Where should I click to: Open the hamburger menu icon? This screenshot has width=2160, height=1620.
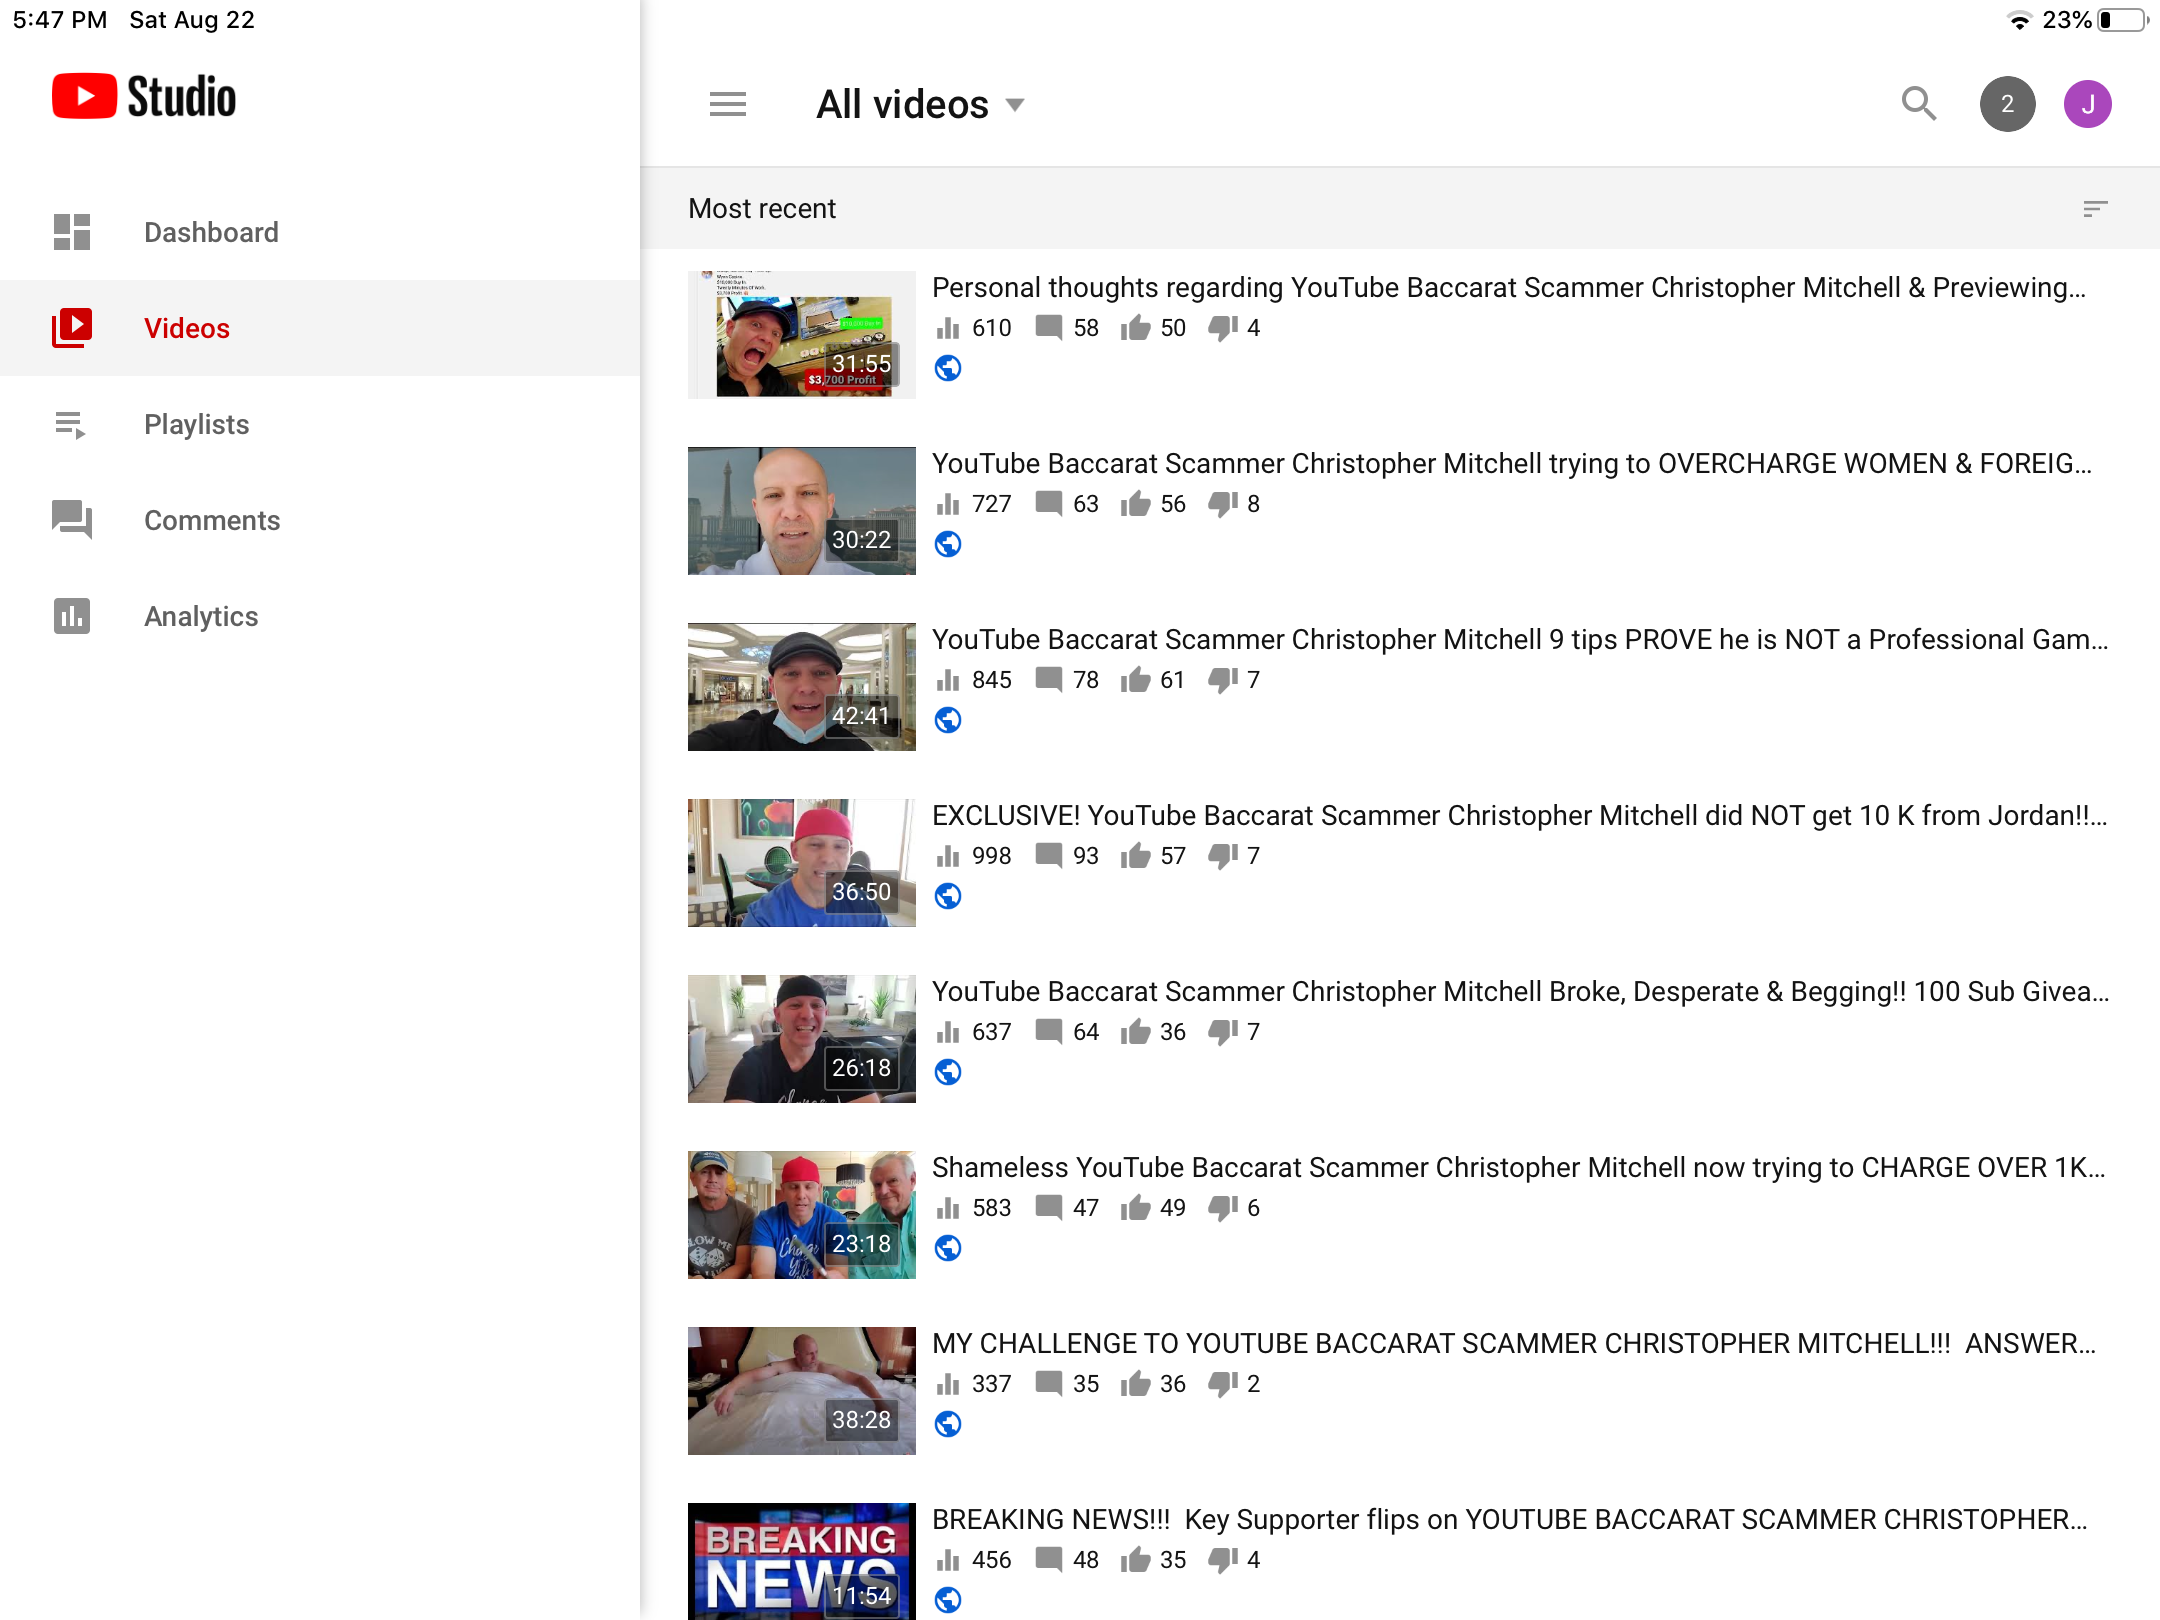click(727, 104)
